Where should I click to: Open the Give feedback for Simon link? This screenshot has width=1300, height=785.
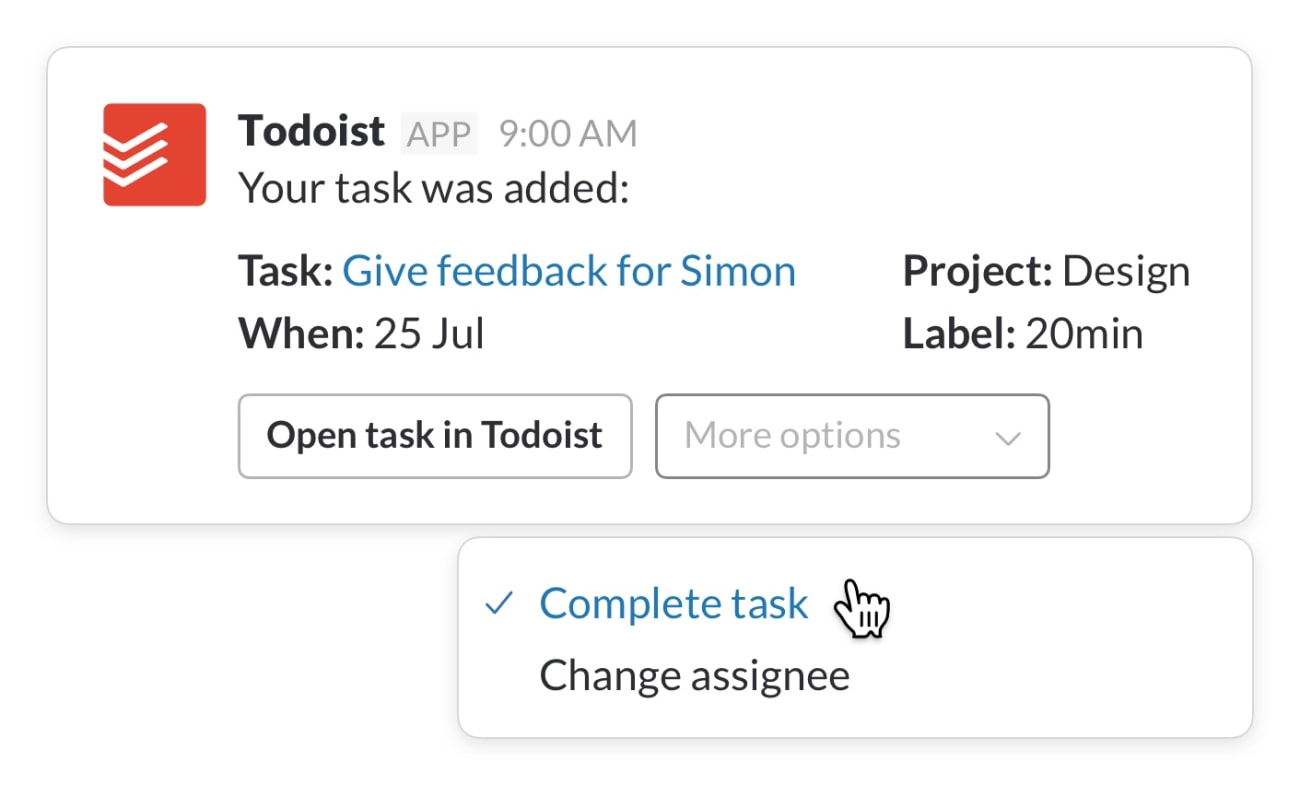click(x=569, y=270)
